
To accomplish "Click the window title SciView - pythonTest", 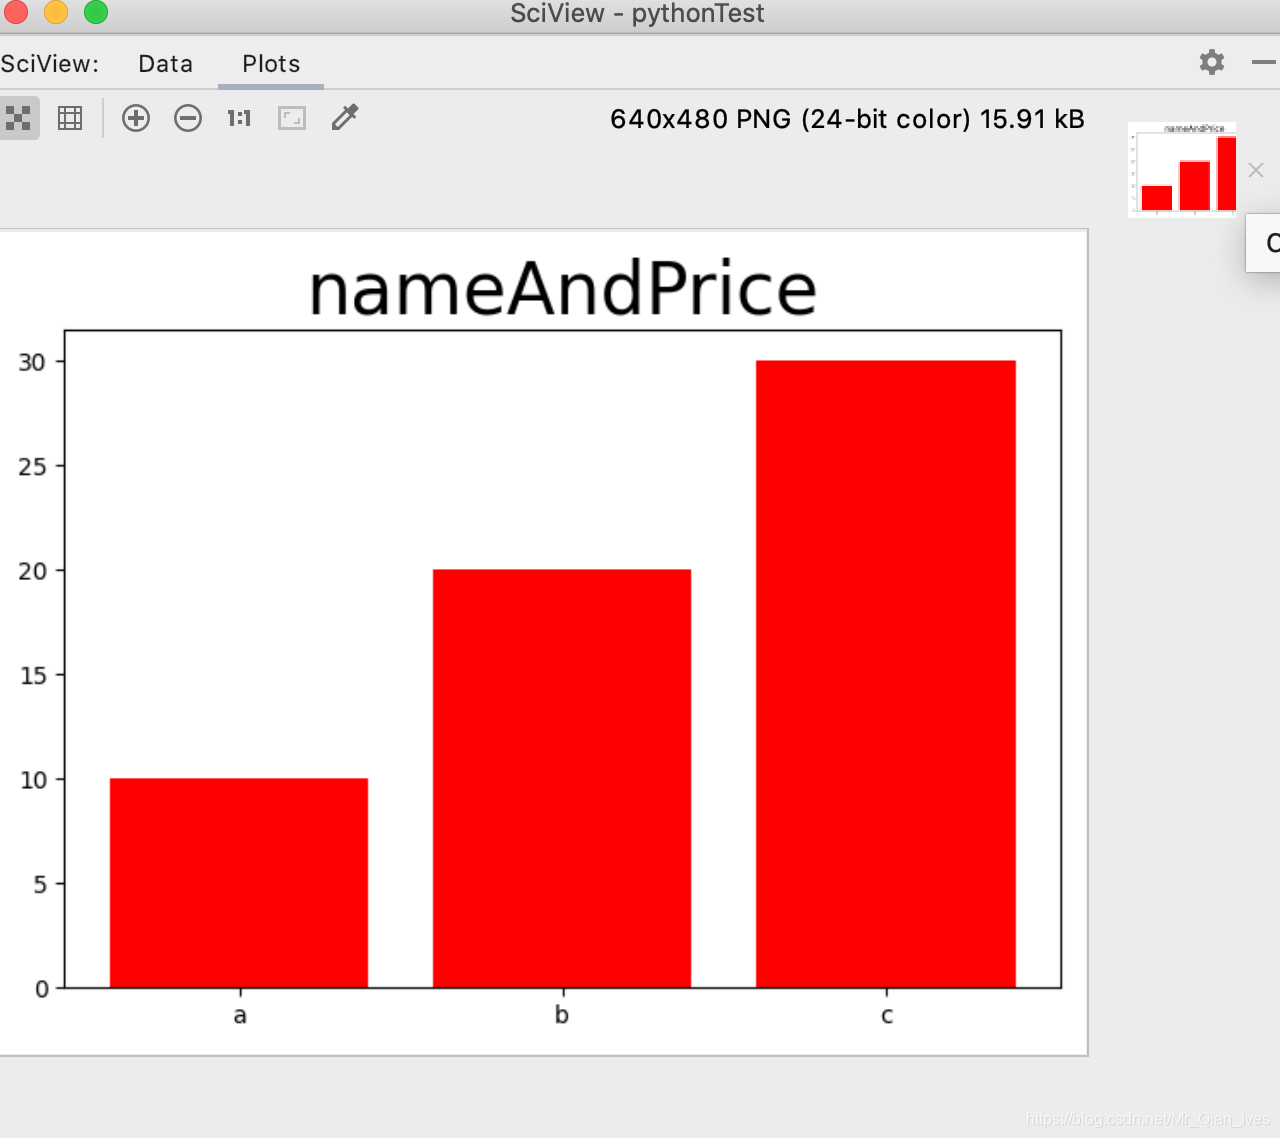I will coord(637,14).
